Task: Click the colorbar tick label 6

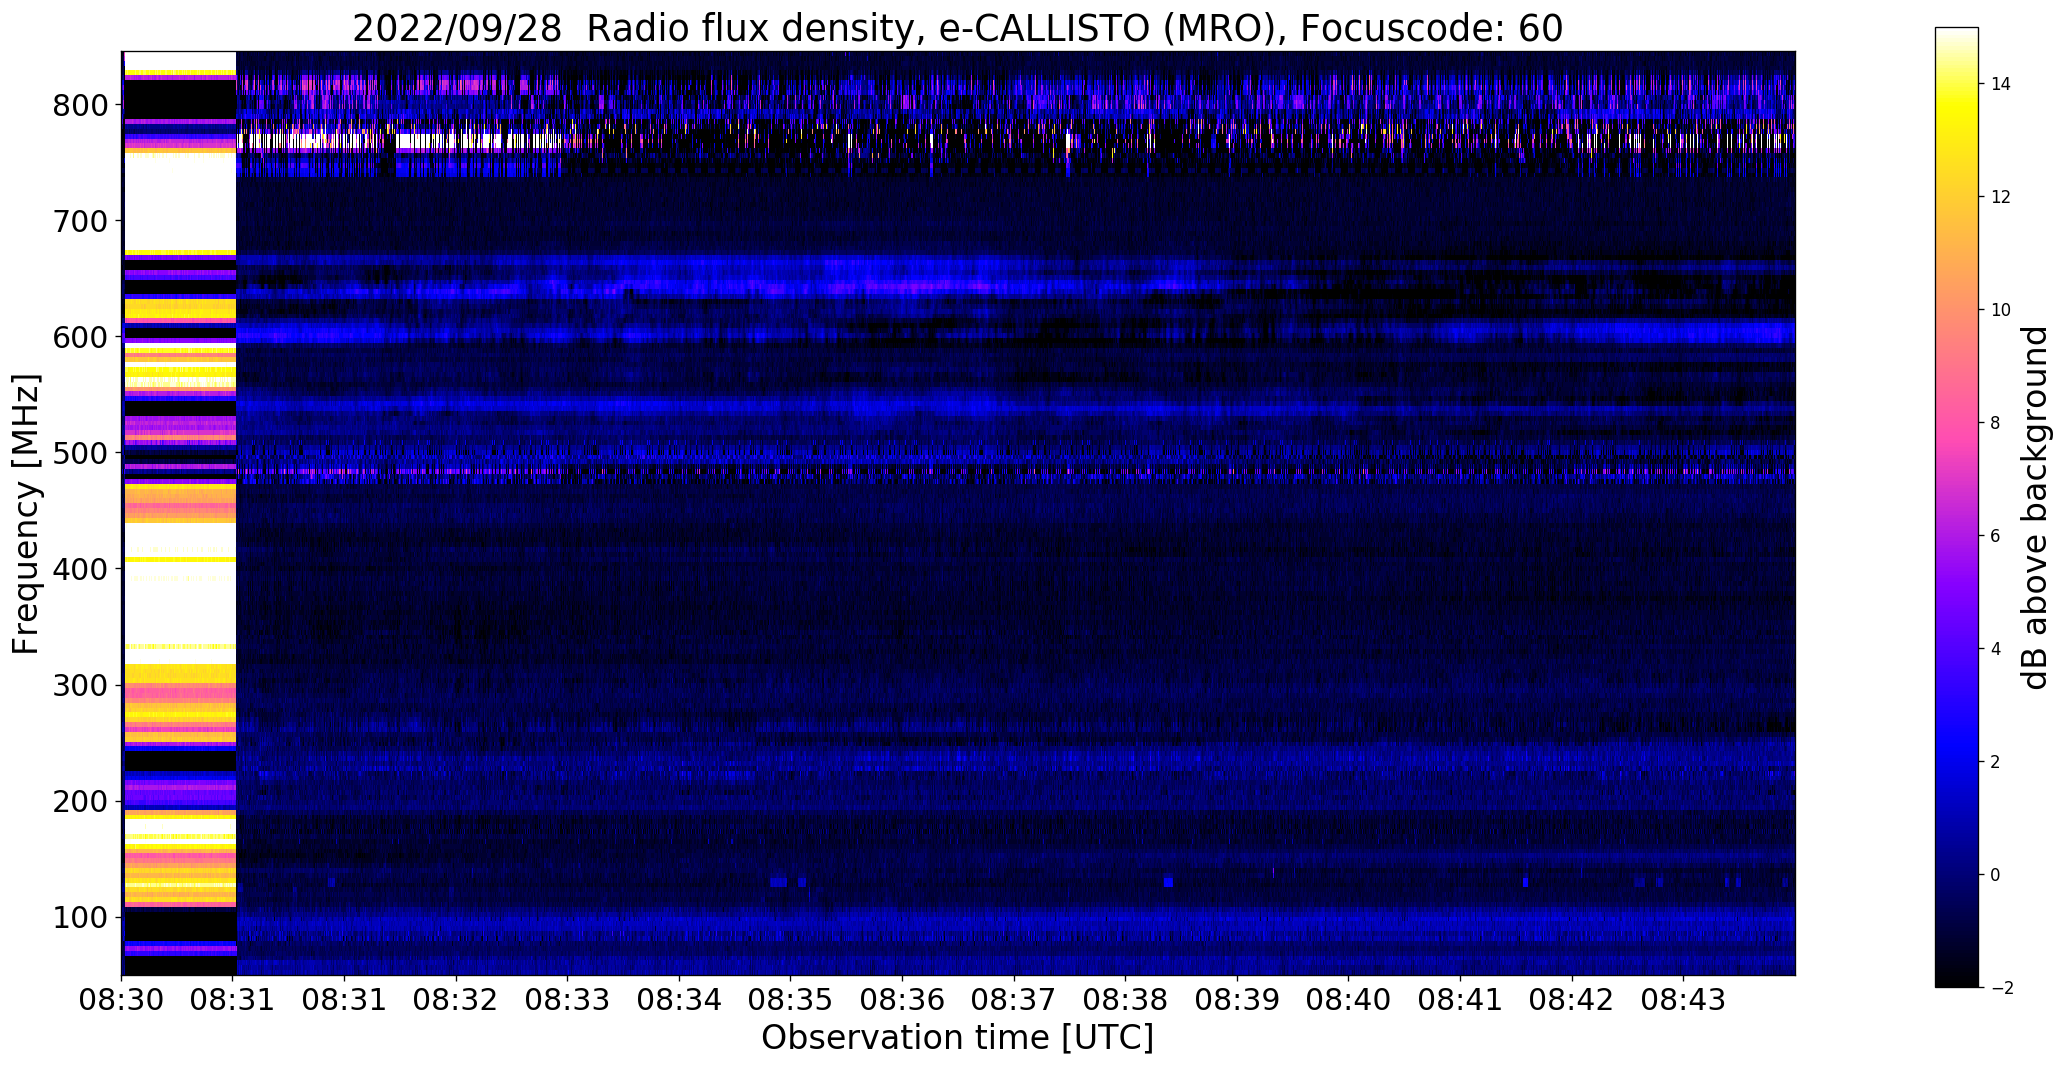Action: [x=1995, y=536]
